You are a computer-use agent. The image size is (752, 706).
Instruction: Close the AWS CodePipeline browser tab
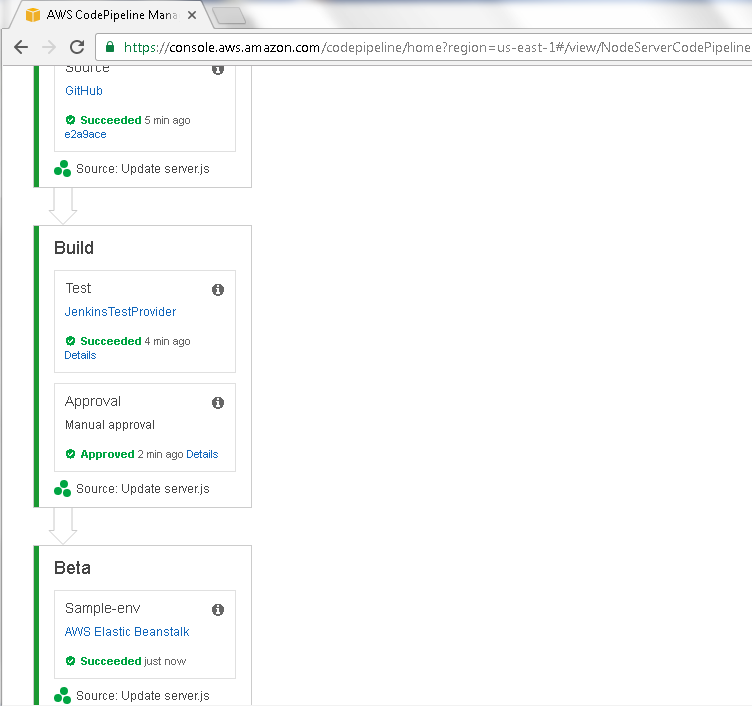click(192, 15)
